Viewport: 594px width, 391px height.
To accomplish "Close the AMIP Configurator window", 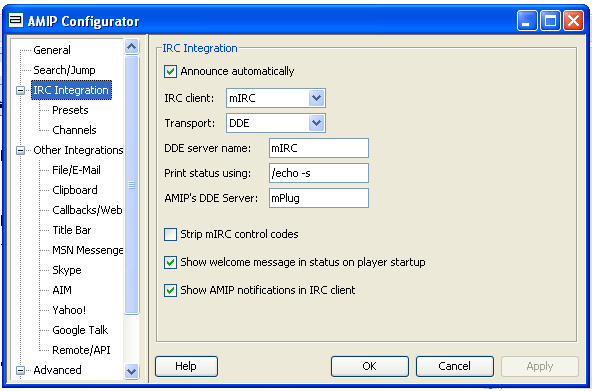I will pyautogui.click(x=573, y=20).
